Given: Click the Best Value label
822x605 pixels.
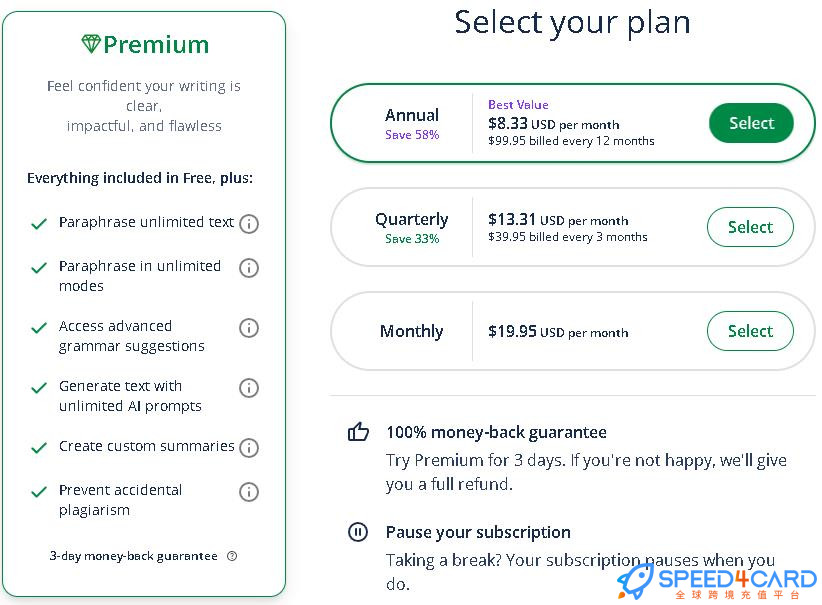Looking at the screenshot, I should (x=518, y=105).
